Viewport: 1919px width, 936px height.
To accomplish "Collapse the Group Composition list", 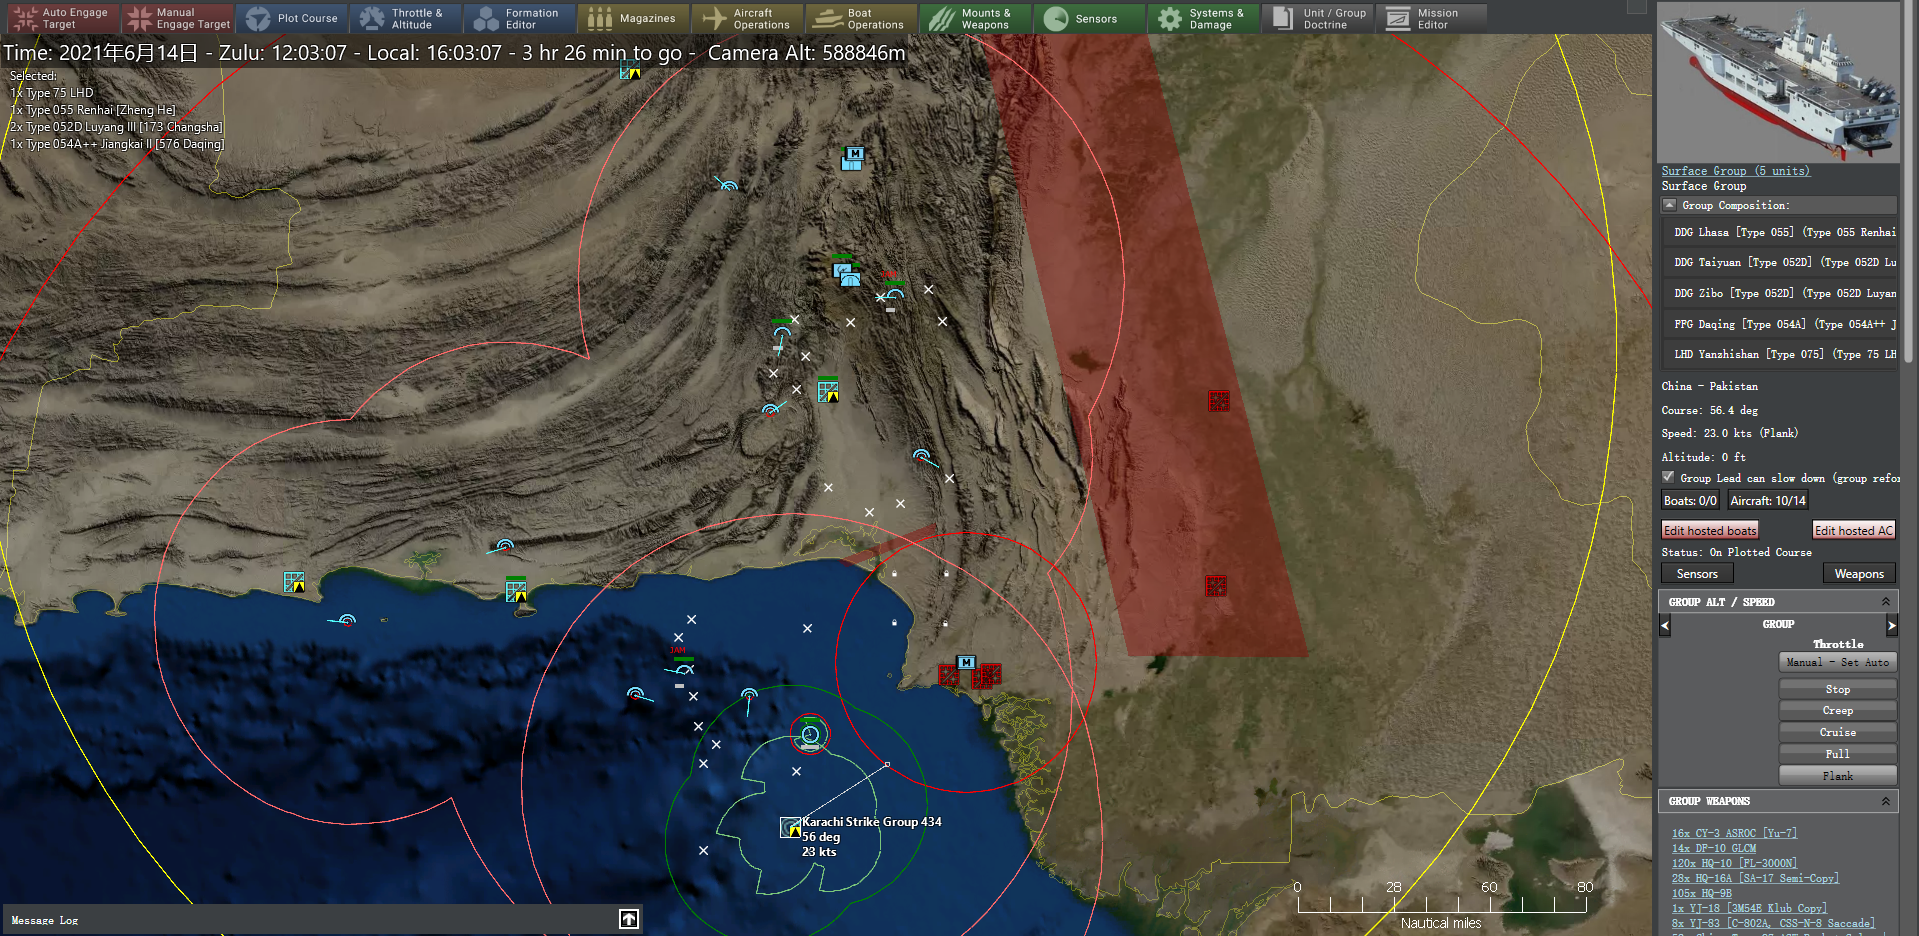I will tap(1669, 205).
